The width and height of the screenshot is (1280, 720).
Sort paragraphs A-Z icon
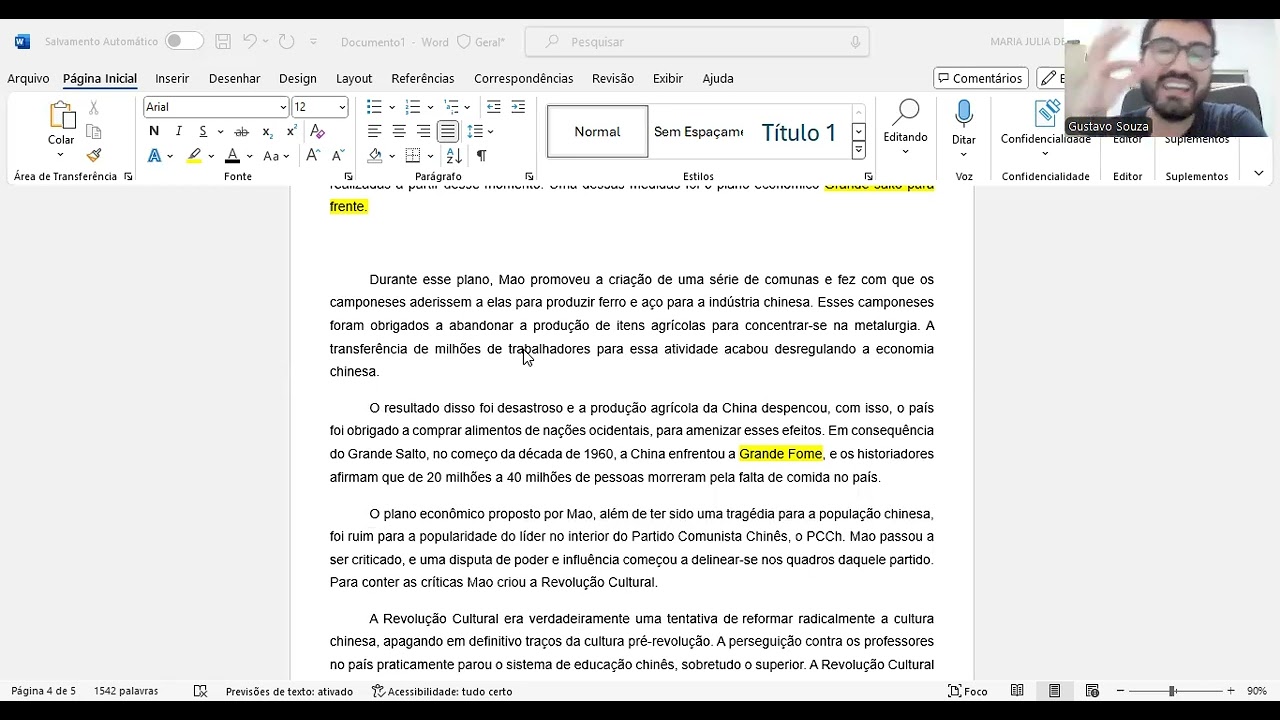[454, 155]
